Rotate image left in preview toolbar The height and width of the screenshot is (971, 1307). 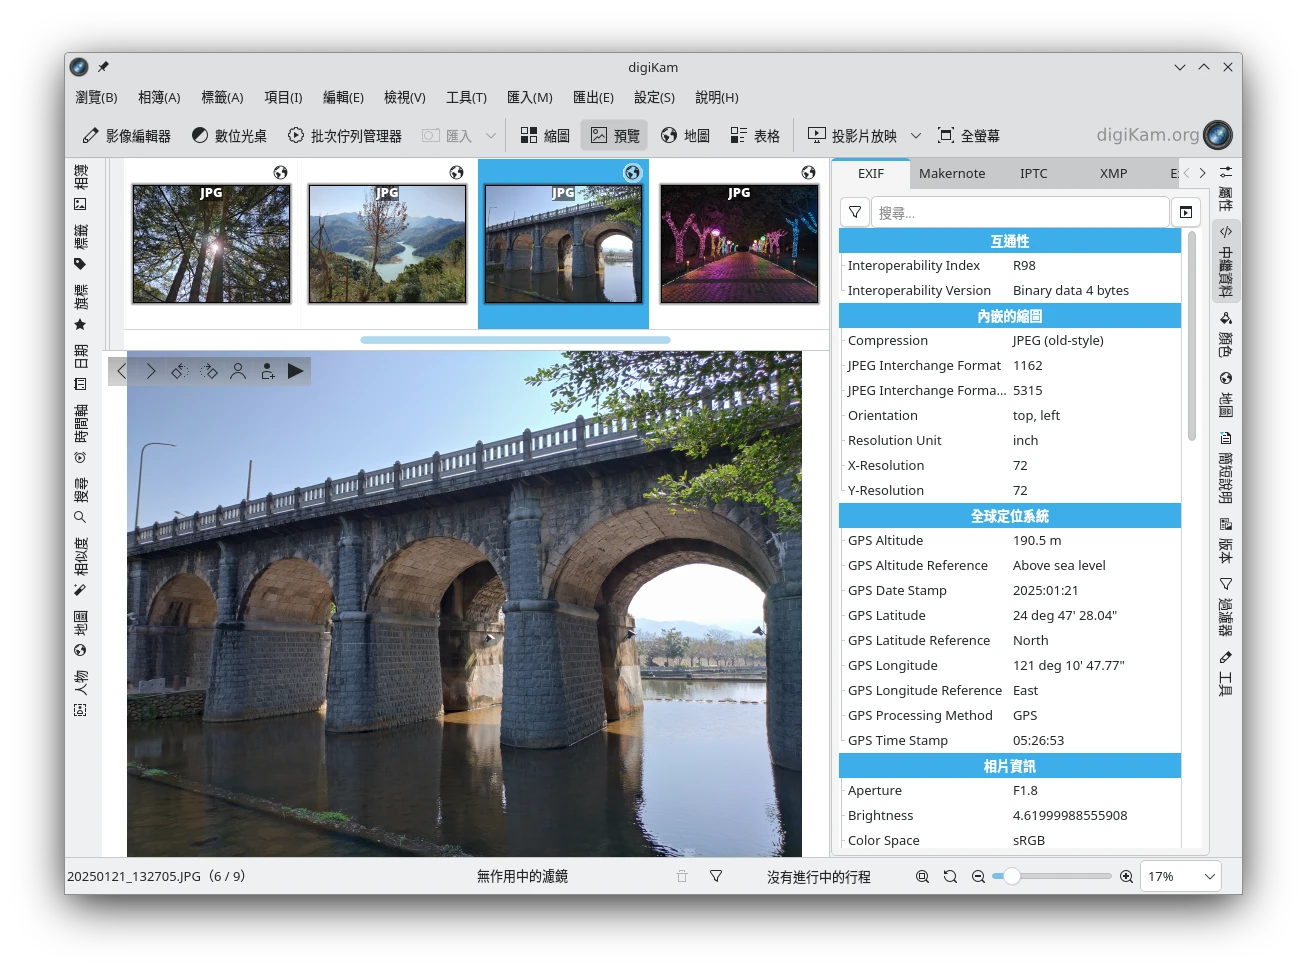tap(179, 371)
